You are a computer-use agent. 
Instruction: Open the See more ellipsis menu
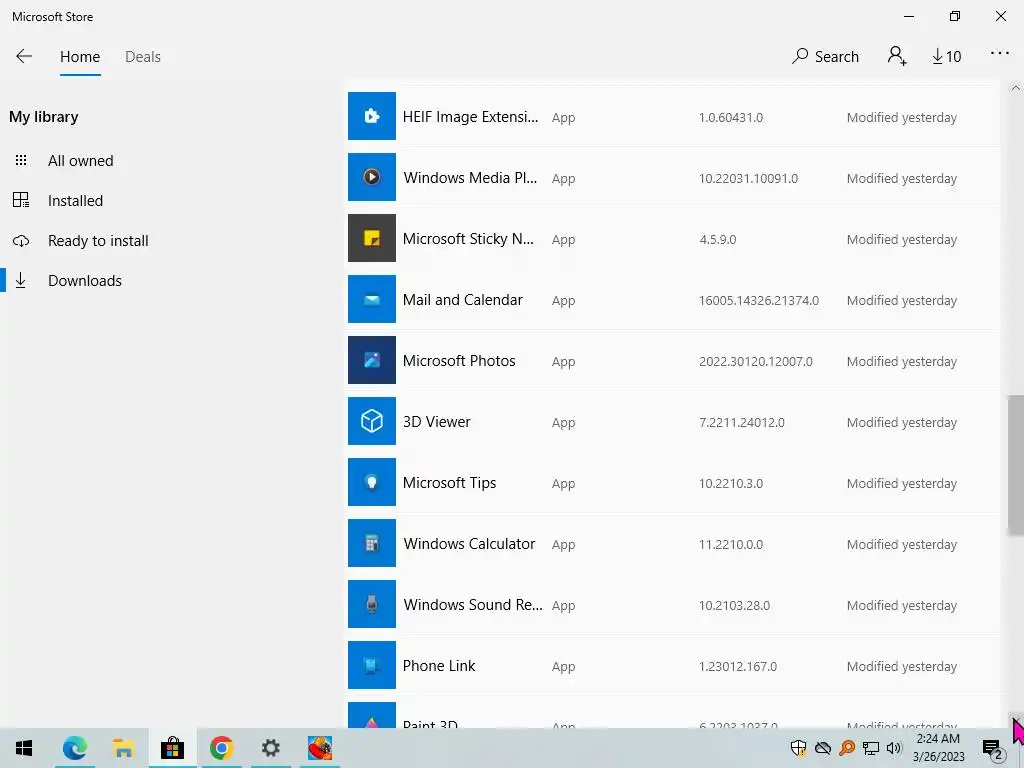click(x=1000, y=54)
